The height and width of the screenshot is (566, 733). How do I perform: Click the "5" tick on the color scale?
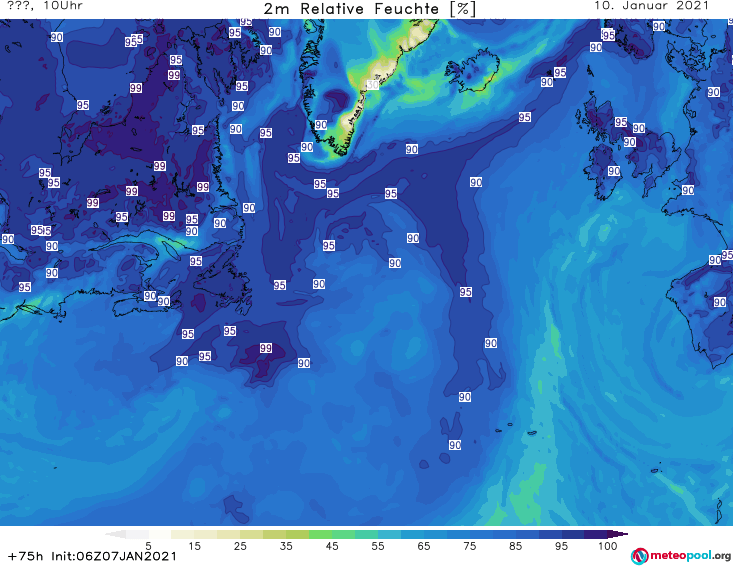[148, 545]
